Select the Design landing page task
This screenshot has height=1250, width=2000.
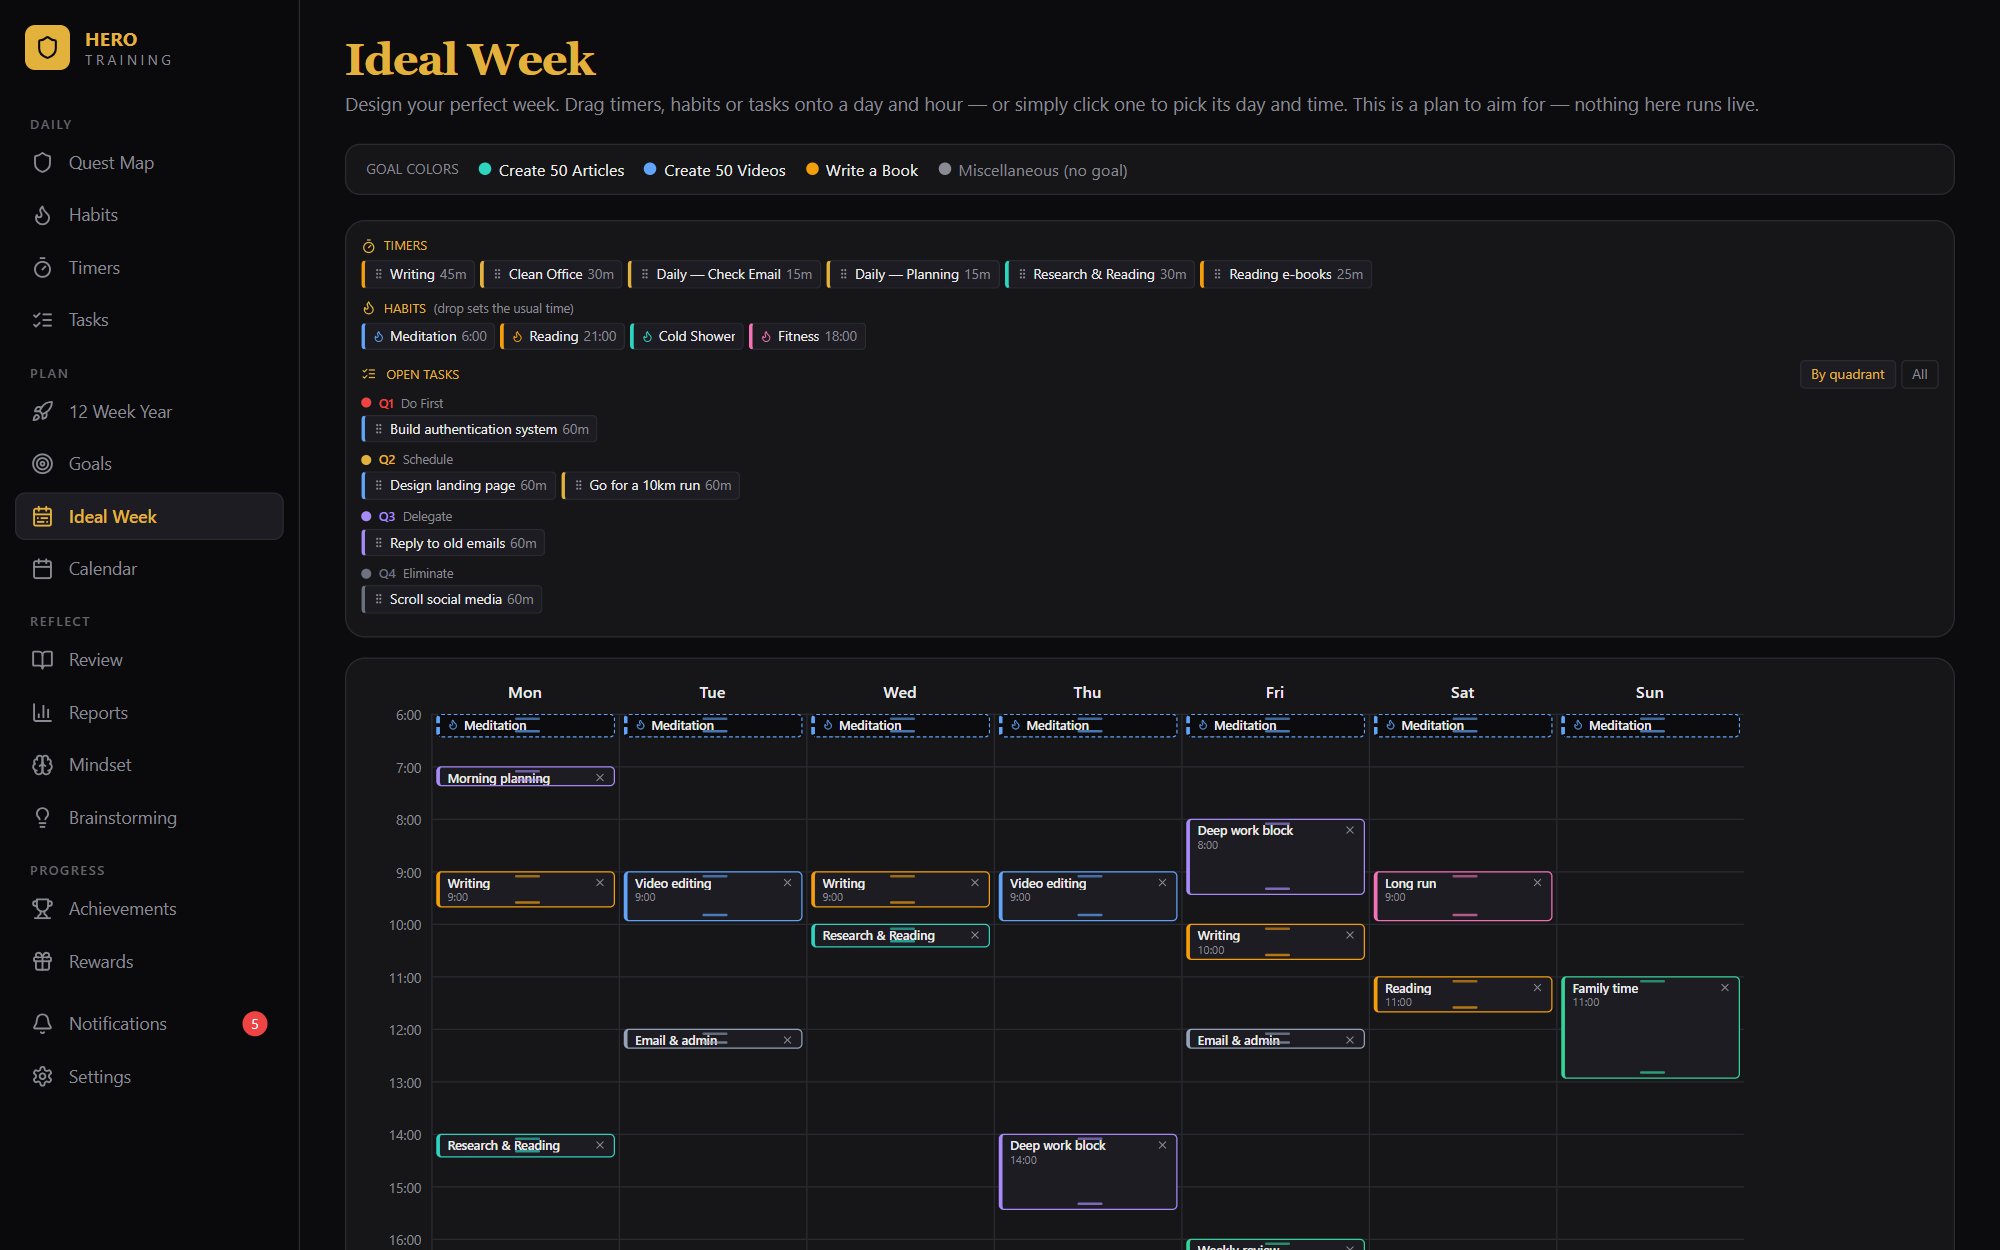pyautogui.click(x=458, y=485)
